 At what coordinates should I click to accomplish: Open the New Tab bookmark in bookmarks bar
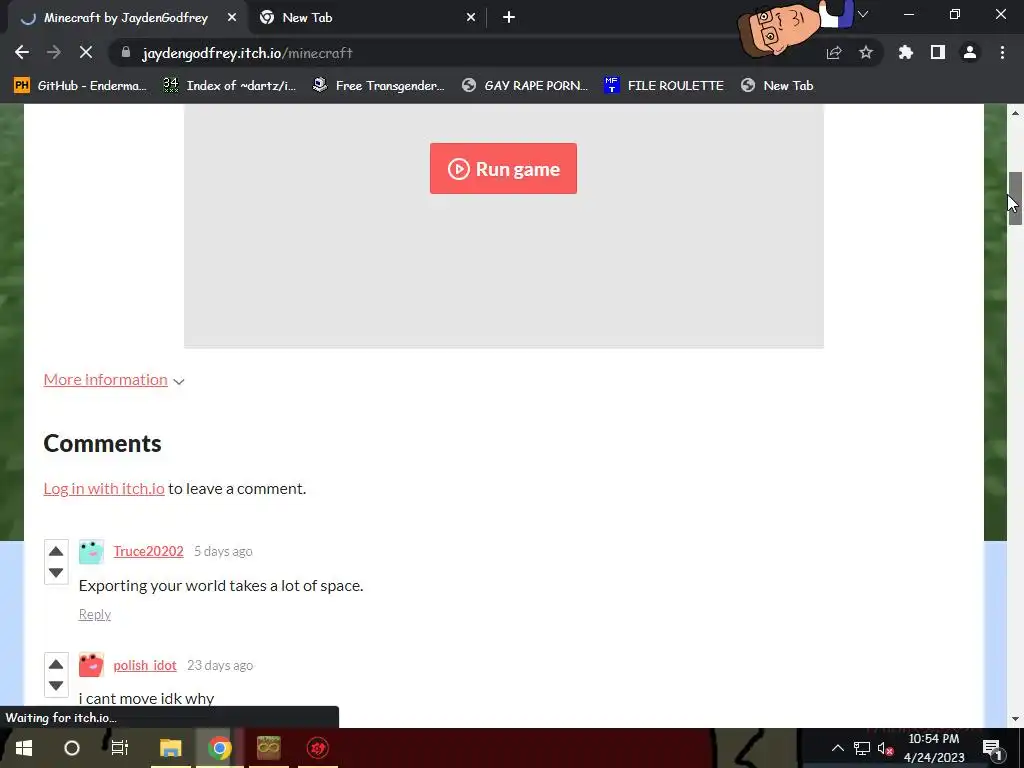(x=777, y=86)
